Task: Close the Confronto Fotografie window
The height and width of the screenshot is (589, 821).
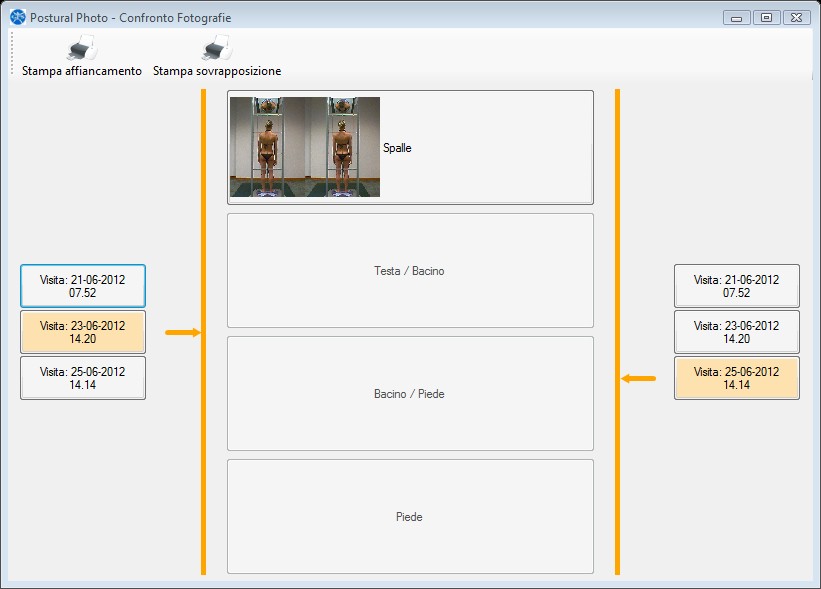Action: tap(796, 18)
